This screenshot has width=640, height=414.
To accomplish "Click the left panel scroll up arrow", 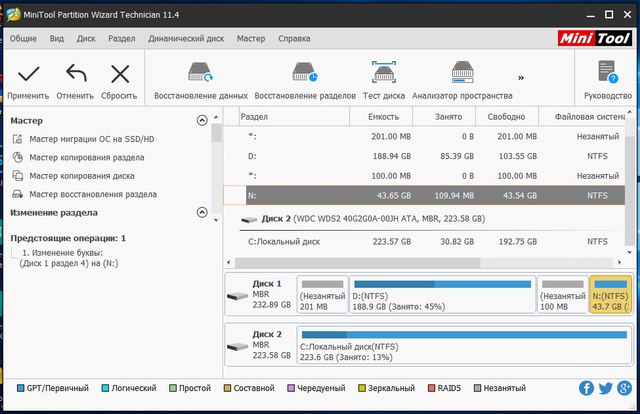I will [x=216, y=117].
